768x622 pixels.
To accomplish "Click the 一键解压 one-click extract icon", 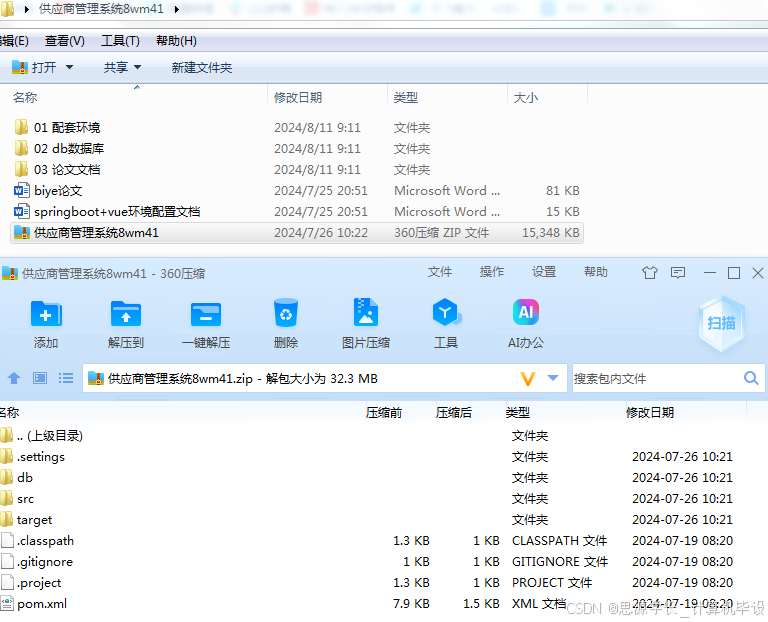I will [206, 313].
